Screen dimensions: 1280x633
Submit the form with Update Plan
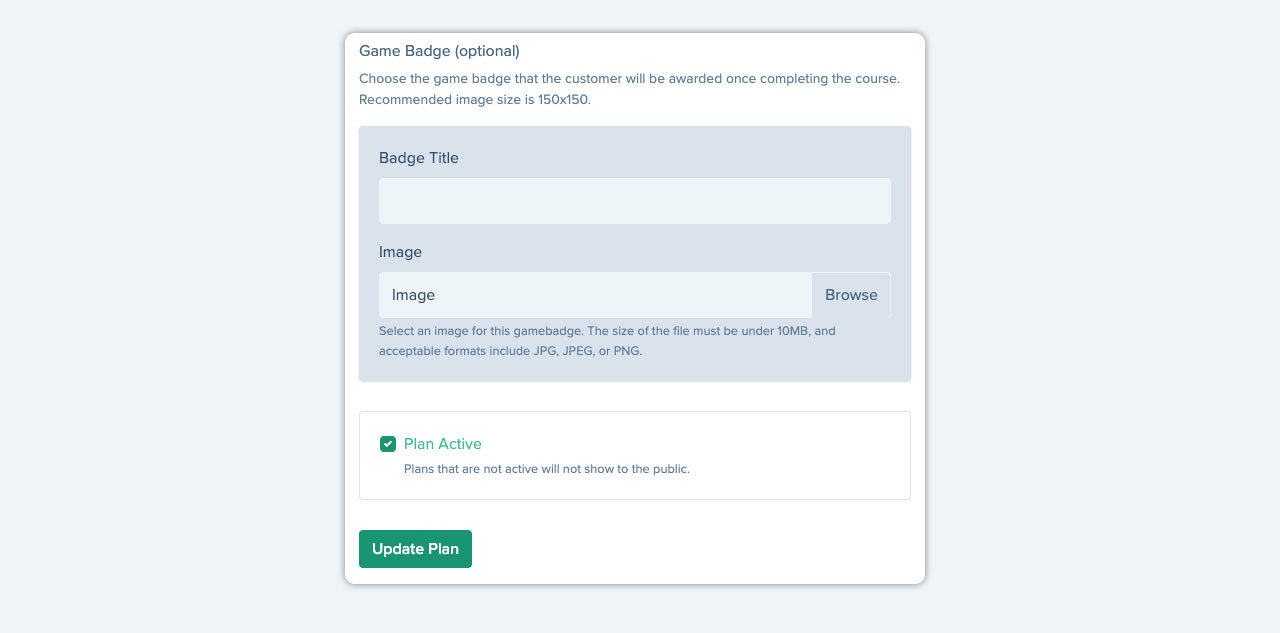tap(415, 549)
